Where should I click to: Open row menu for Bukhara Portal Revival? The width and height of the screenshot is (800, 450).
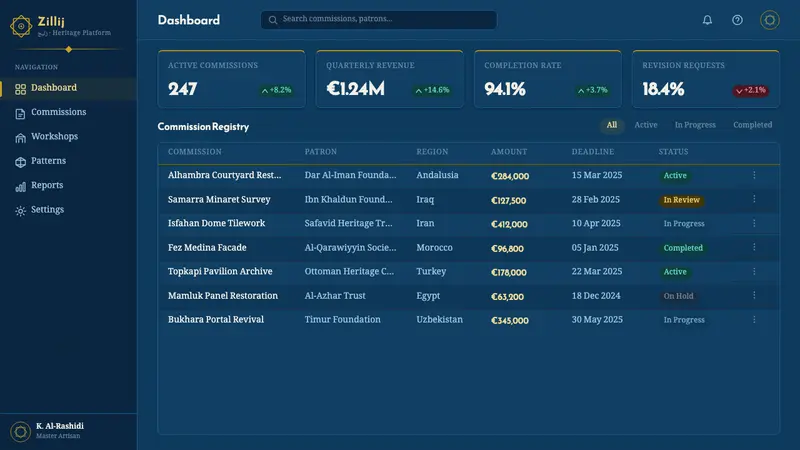tap(754, 319)
